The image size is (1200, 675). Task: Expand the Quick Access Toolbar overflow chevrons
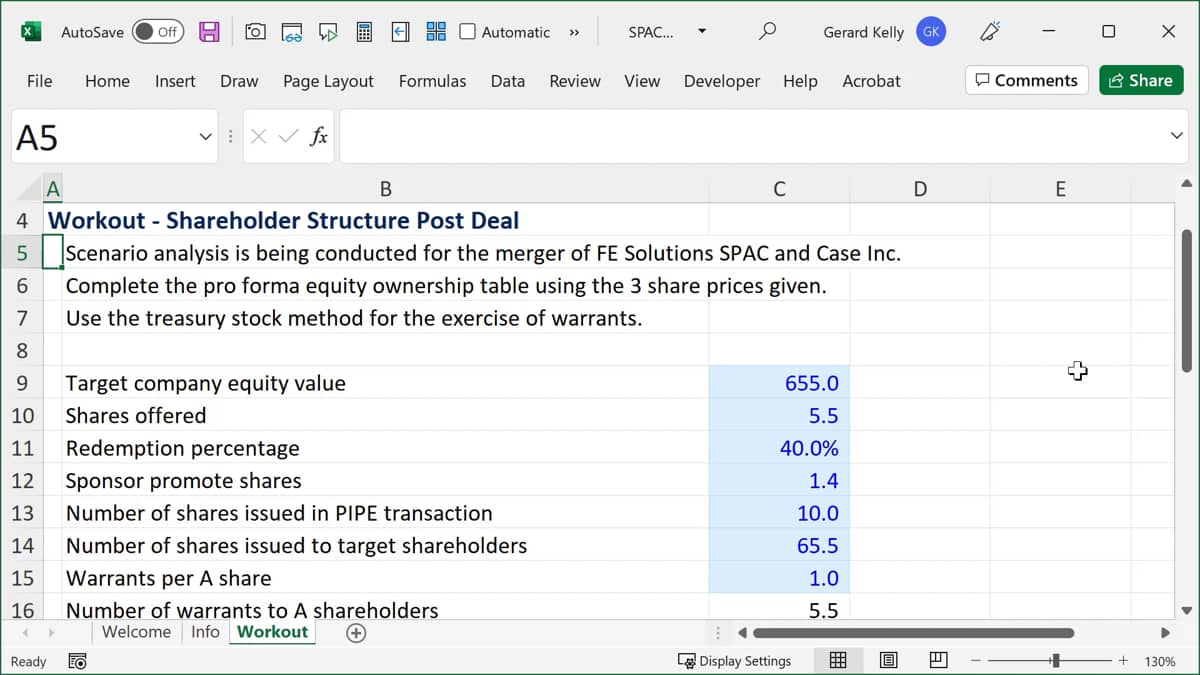pyautogui.click(x=574, y=32)
